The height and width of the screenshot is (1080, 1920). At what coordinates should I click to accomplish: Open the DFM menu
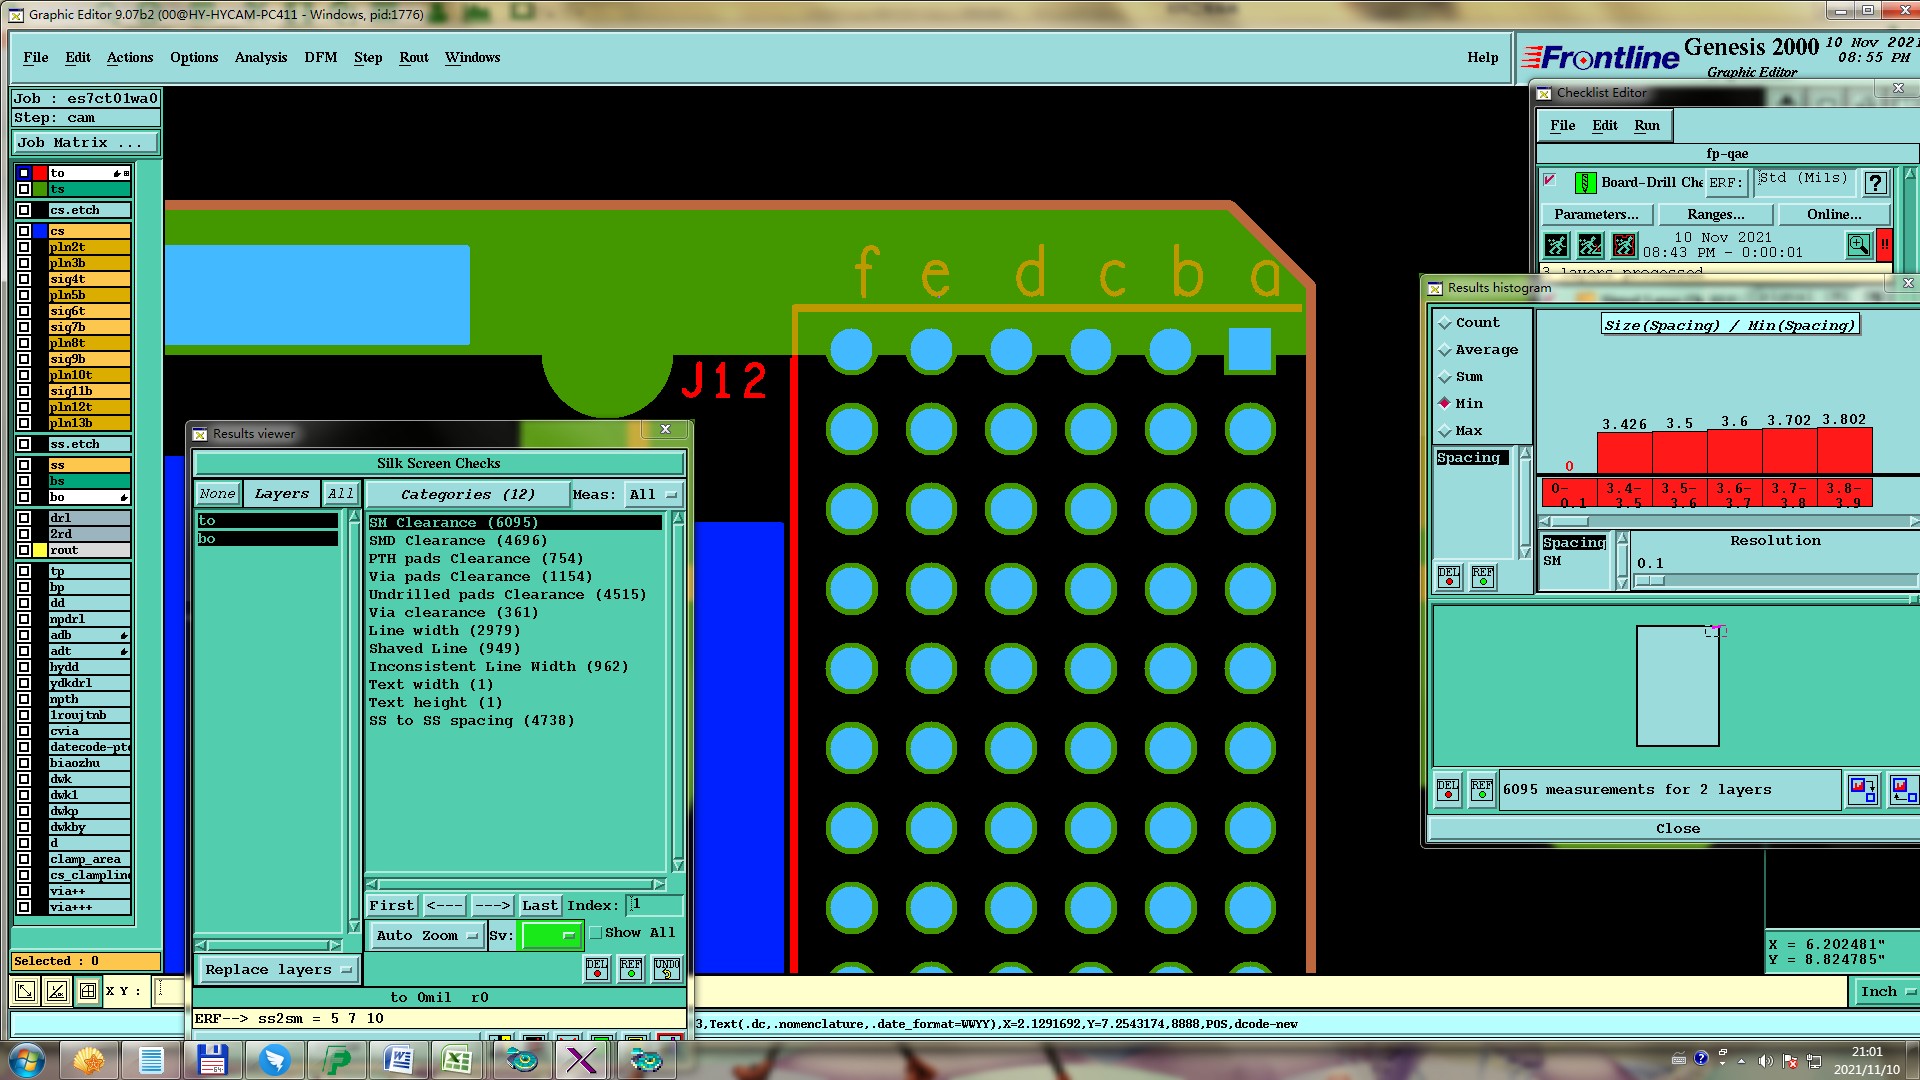tap(320, 58)
